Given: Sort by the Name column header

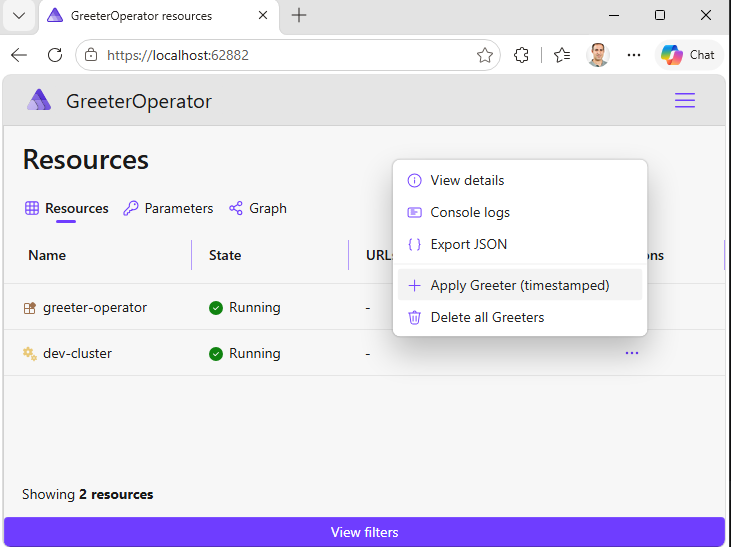Looking at the screenshot, I should click(x=47, y=256).
